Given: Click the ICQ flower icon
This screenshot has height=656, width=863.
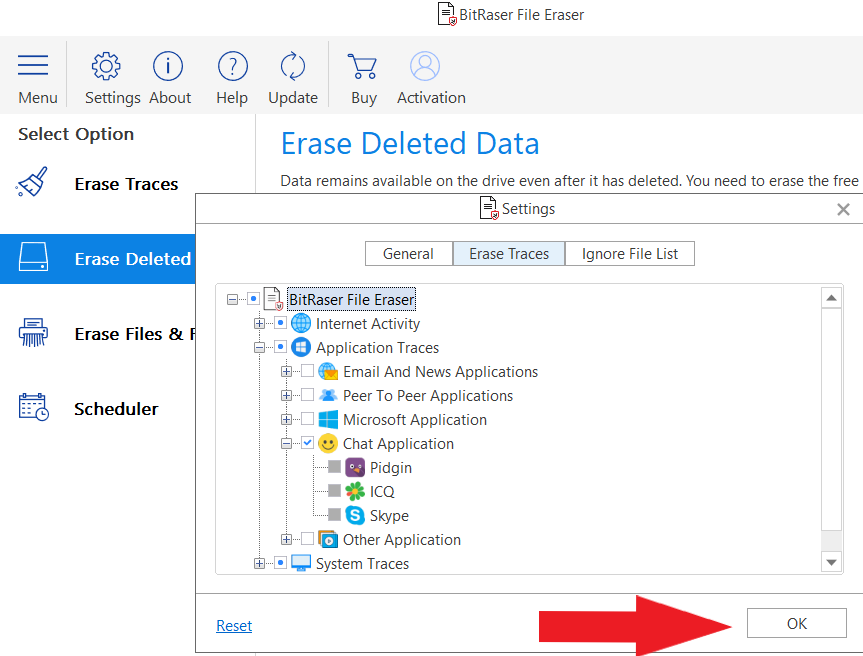Looking at the screenshot, I should click(x=355, y=491).
